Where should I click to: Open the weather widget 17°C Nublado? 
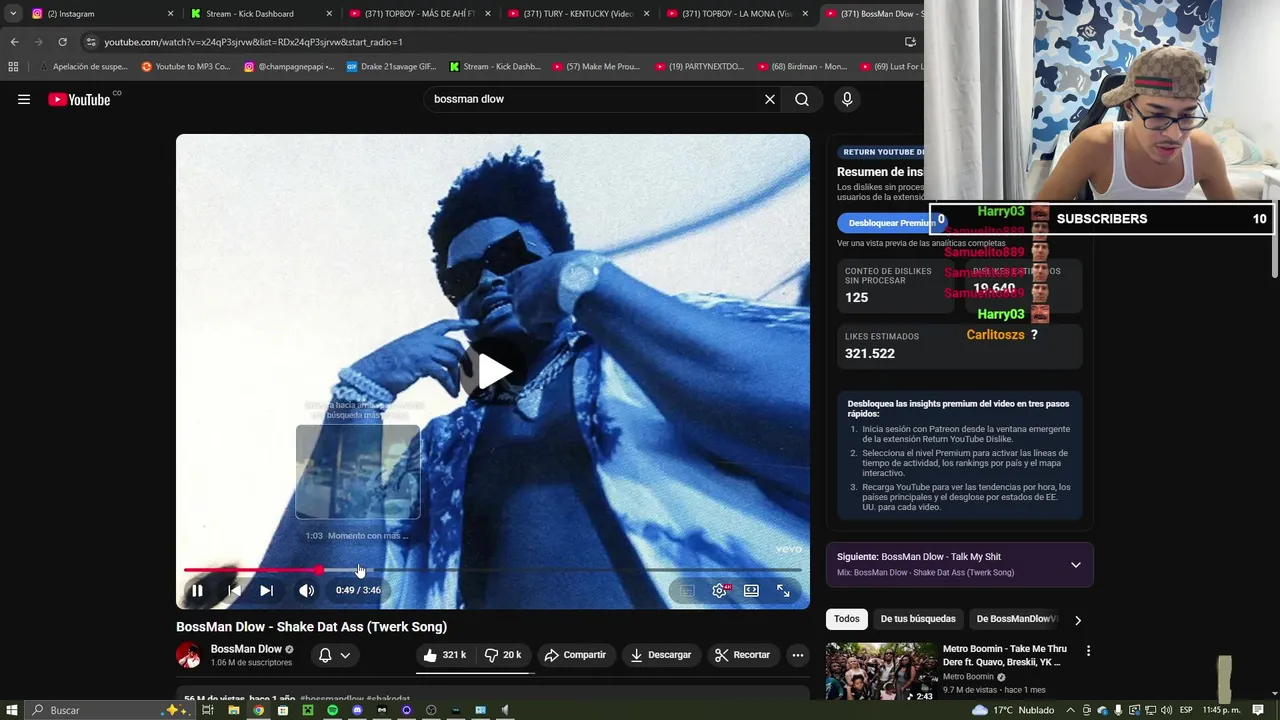click(x=1013, y=710)
